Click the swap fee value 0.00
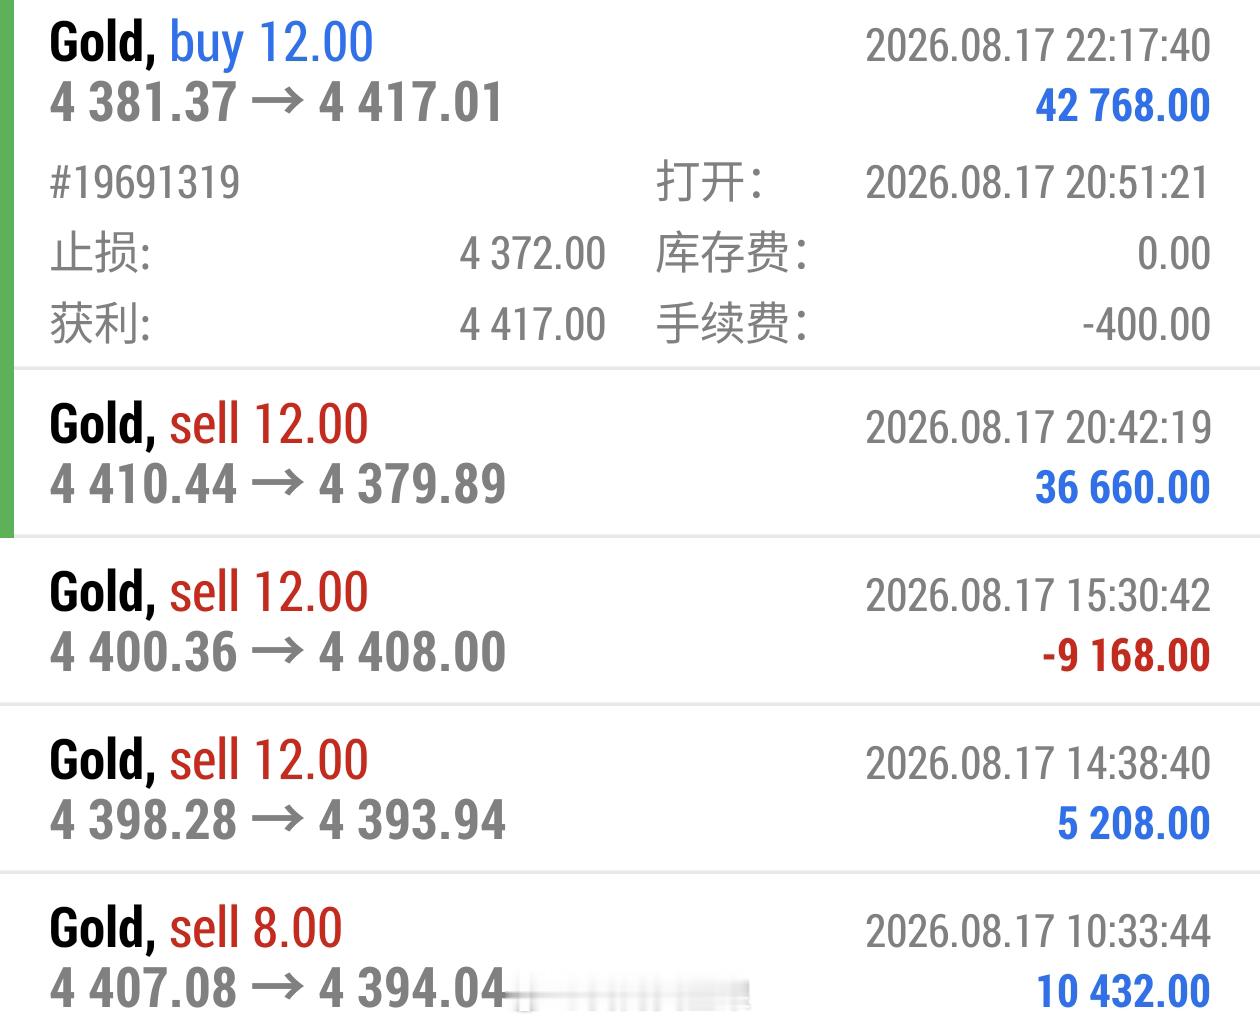The width and height of the screenshot is (1260, 1025). 1174,254
